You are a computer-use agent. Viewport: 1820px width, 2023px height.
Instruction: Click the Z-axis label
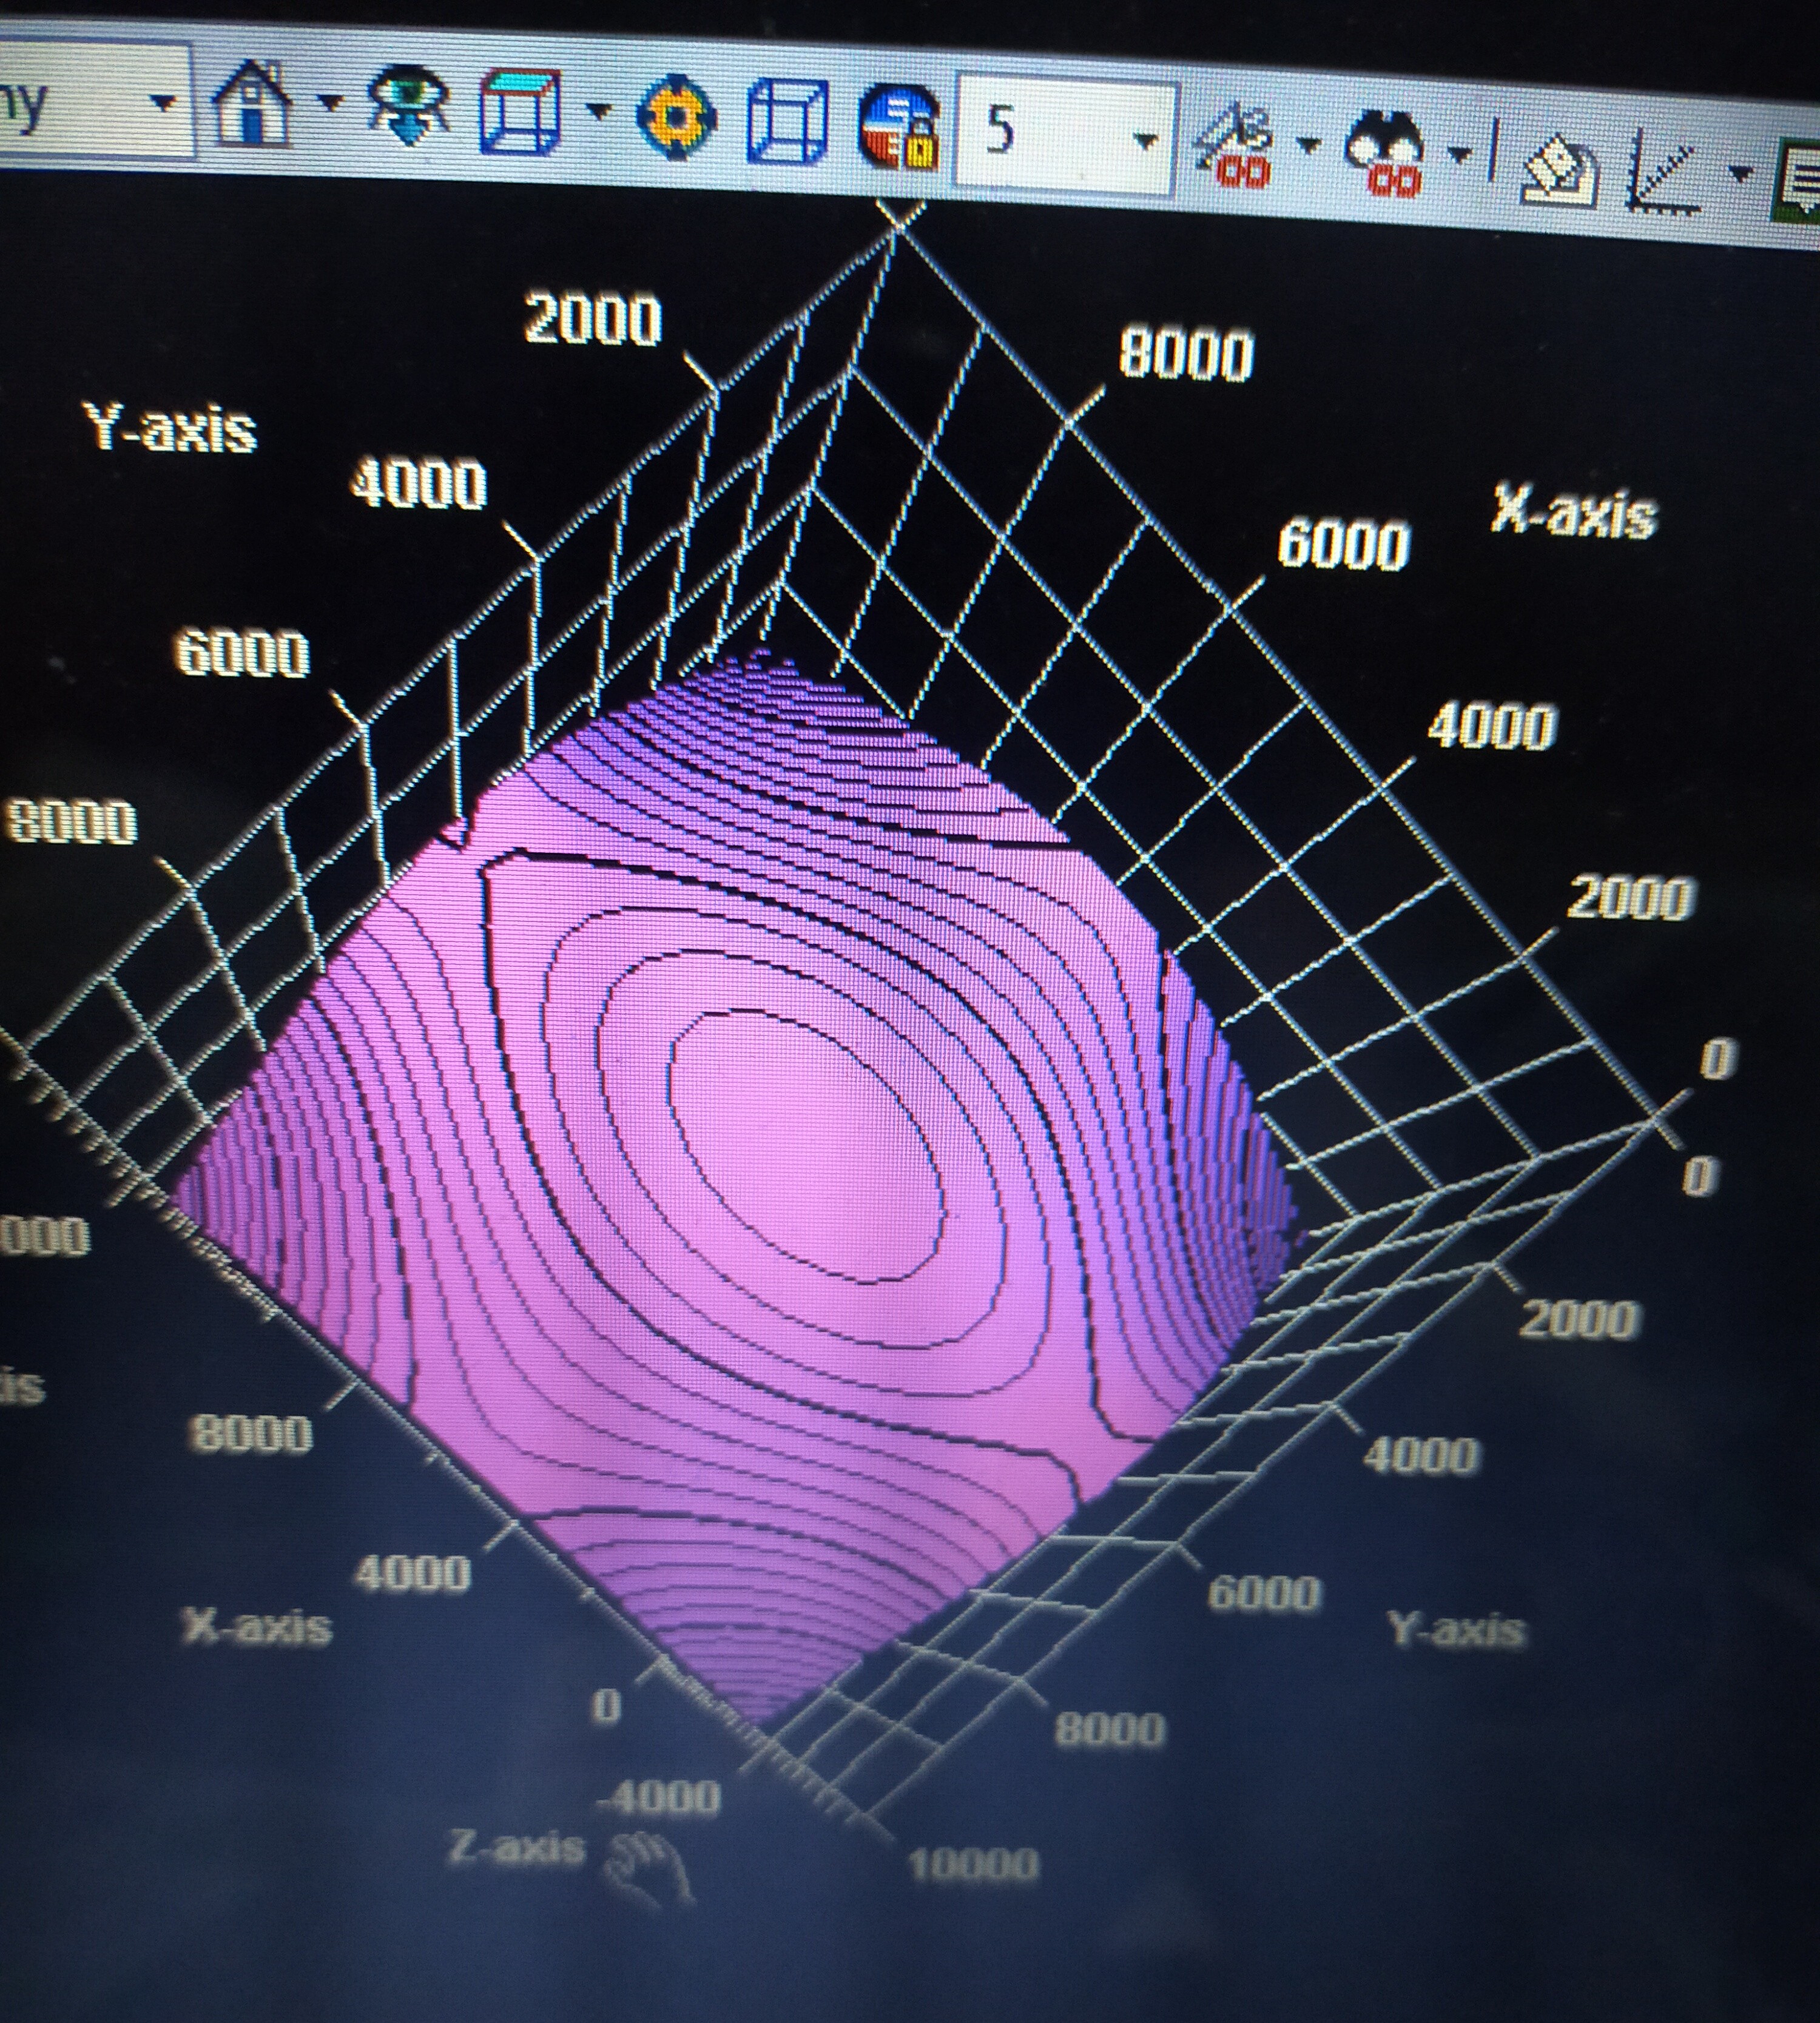pyautogui.click(x=517, y=1848)
